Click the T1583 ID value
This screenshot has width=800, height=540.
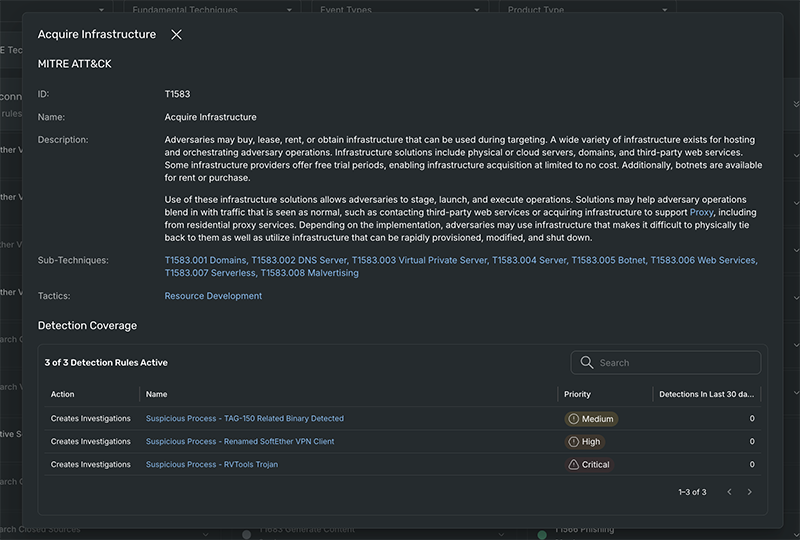pyautogui.click(x=177, y=94)
